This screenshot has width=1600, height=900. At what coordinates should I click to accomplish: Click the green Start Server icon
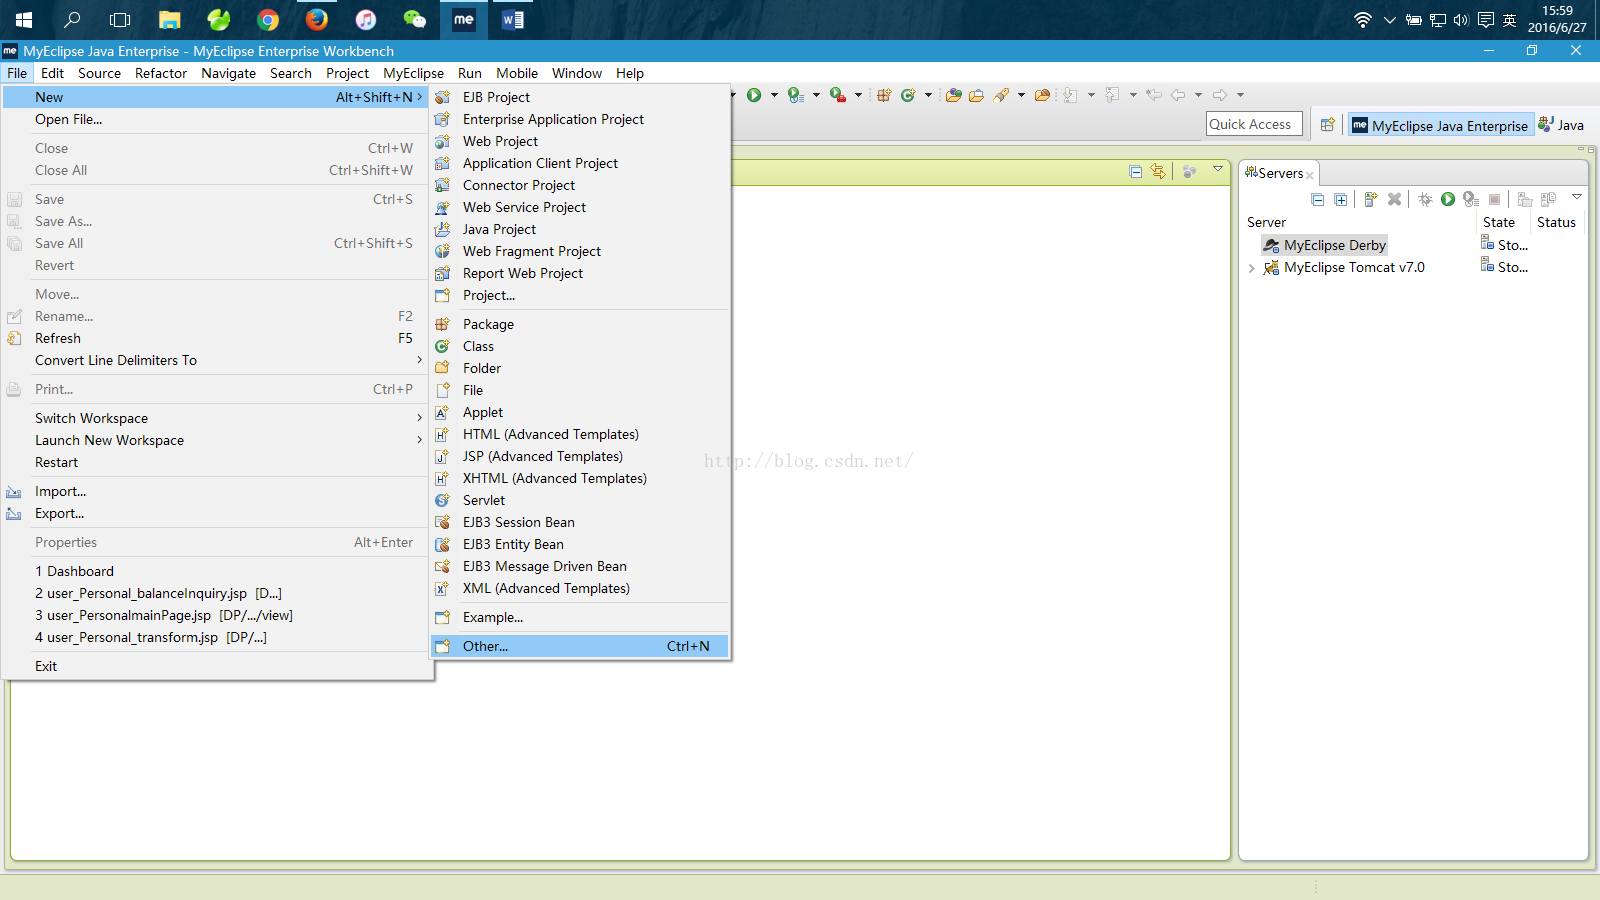1448,200
